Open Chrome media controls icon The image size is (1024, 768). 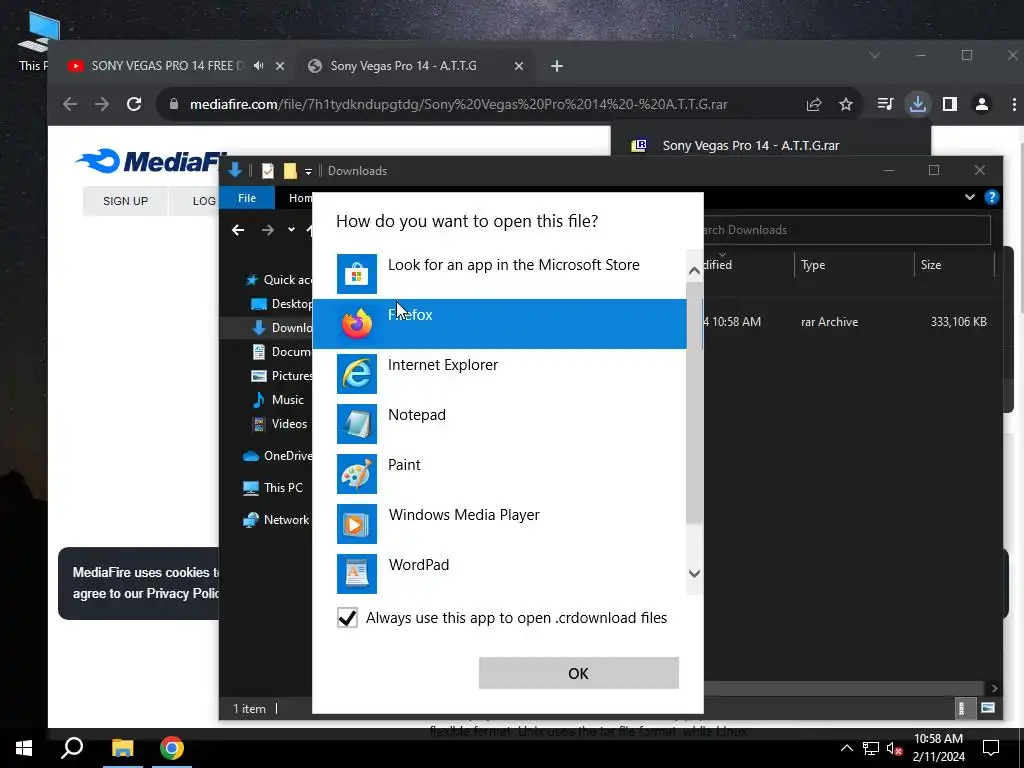(x=886, y=104)
